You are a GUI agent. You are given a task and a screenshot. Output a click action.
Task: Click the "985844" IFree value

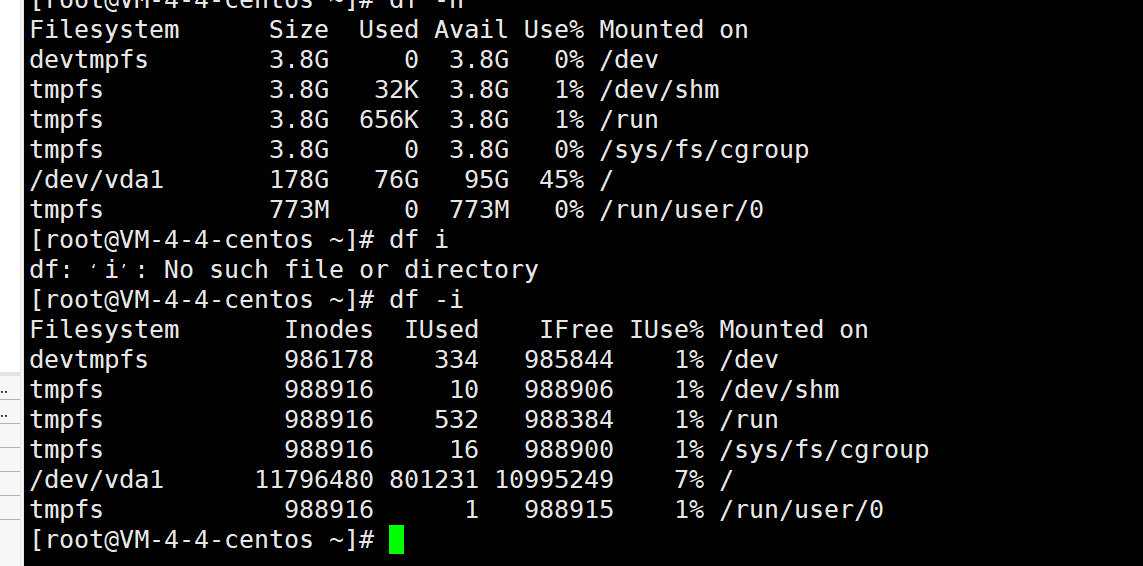569,360
